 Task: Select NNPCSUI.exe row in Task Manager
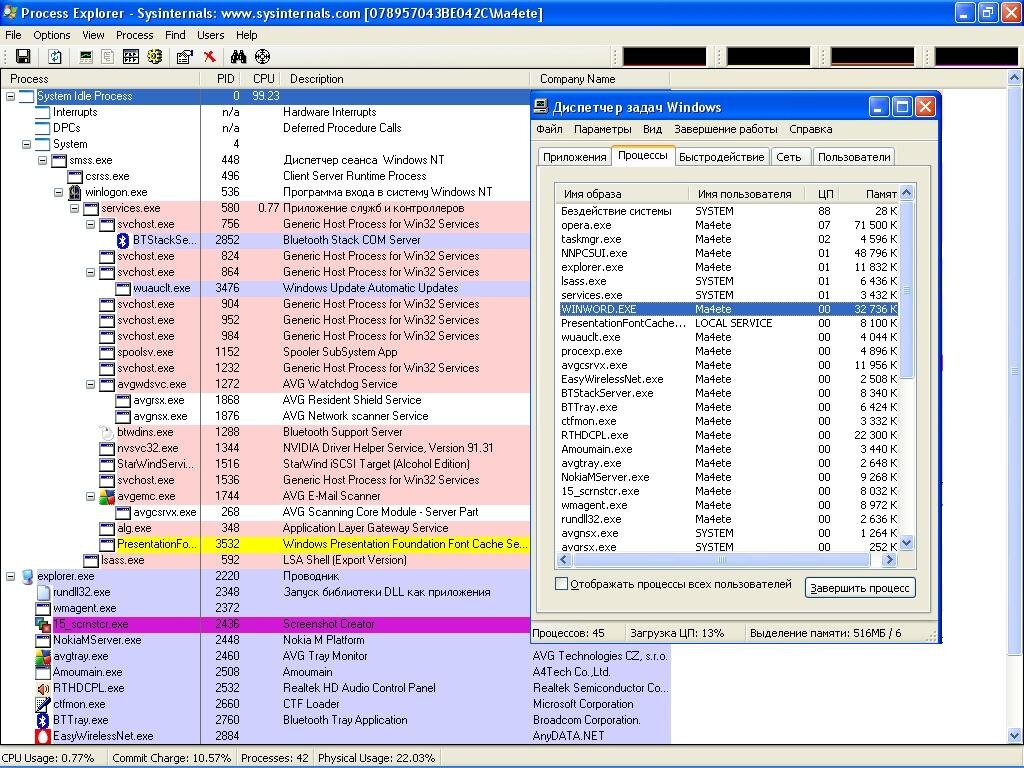729,253
